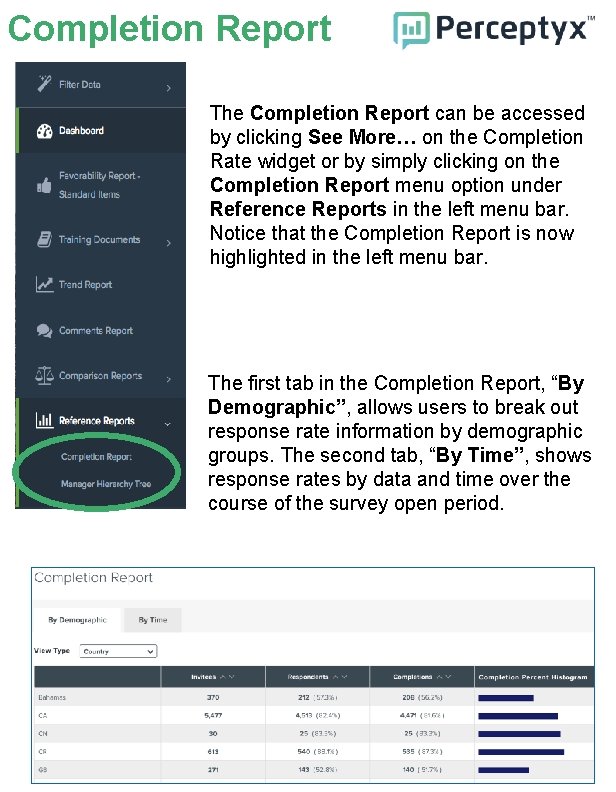616x792 pixels.
Task: Click completions value 208 in Bahamas row
Action: pos(408,698)
